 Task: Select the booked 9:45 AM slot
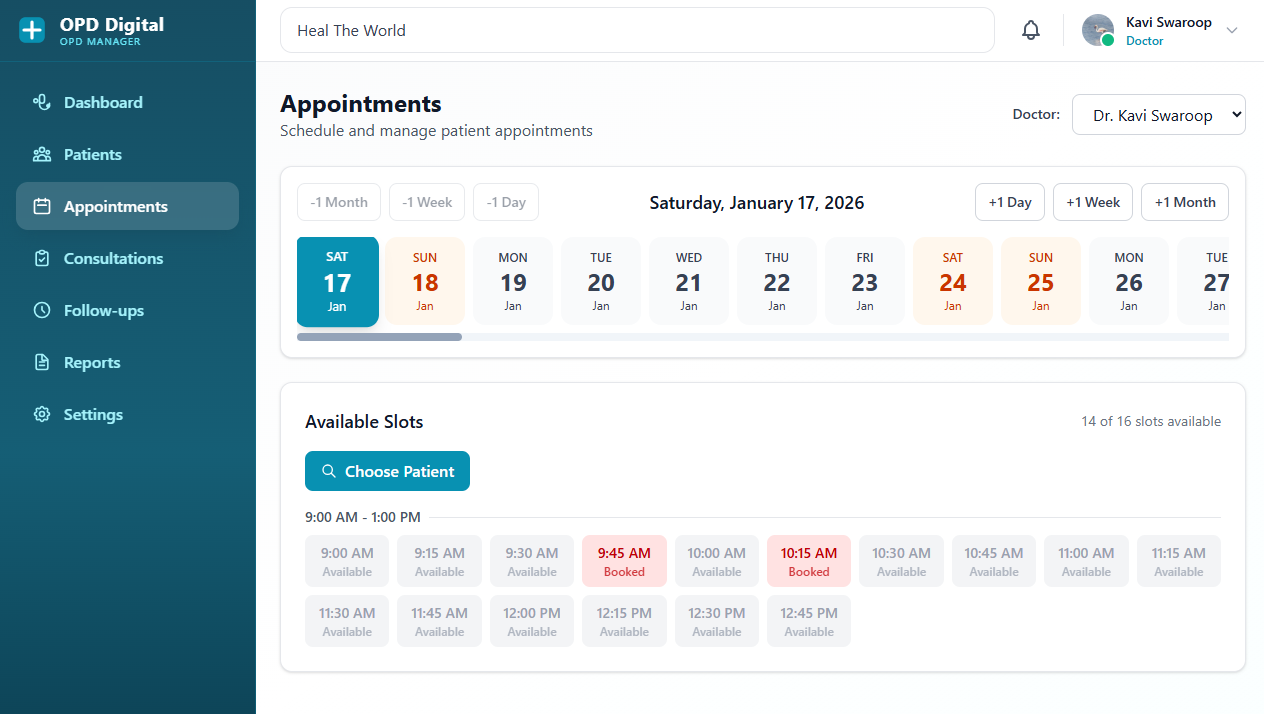(x=624, y=561)
